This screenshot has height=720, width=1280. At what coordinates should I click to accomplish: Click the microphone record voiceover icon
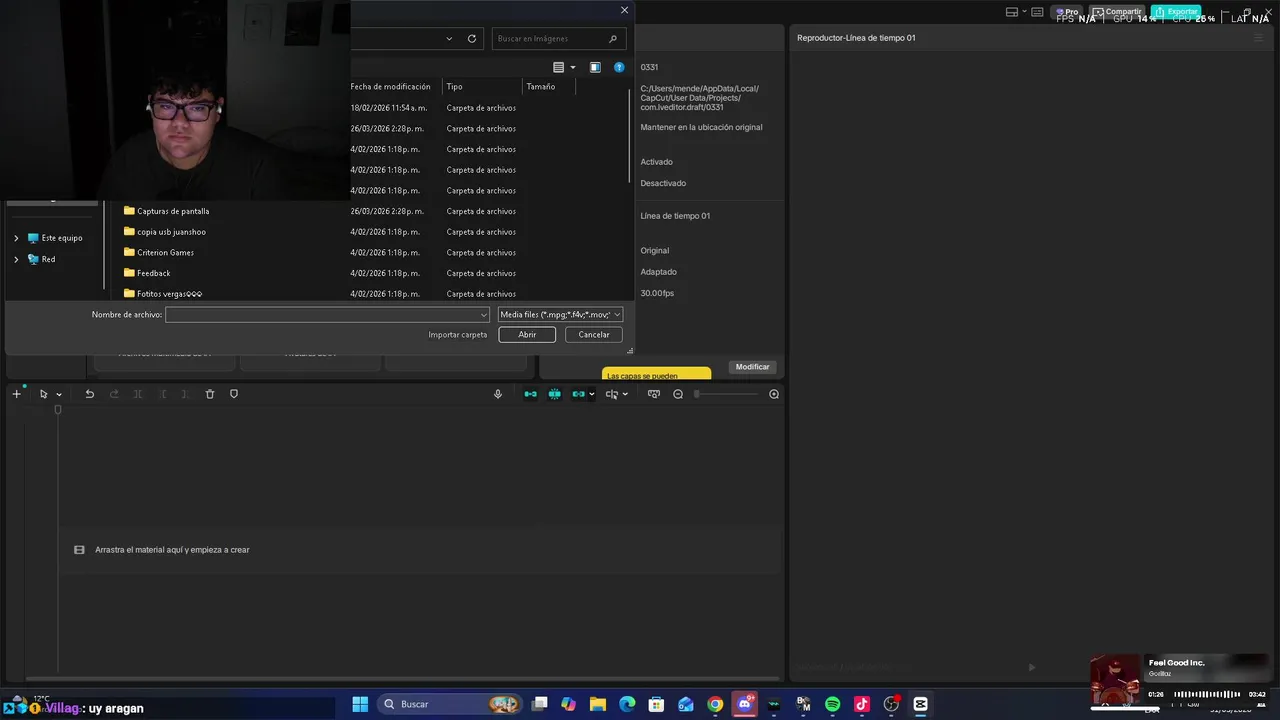498,394
